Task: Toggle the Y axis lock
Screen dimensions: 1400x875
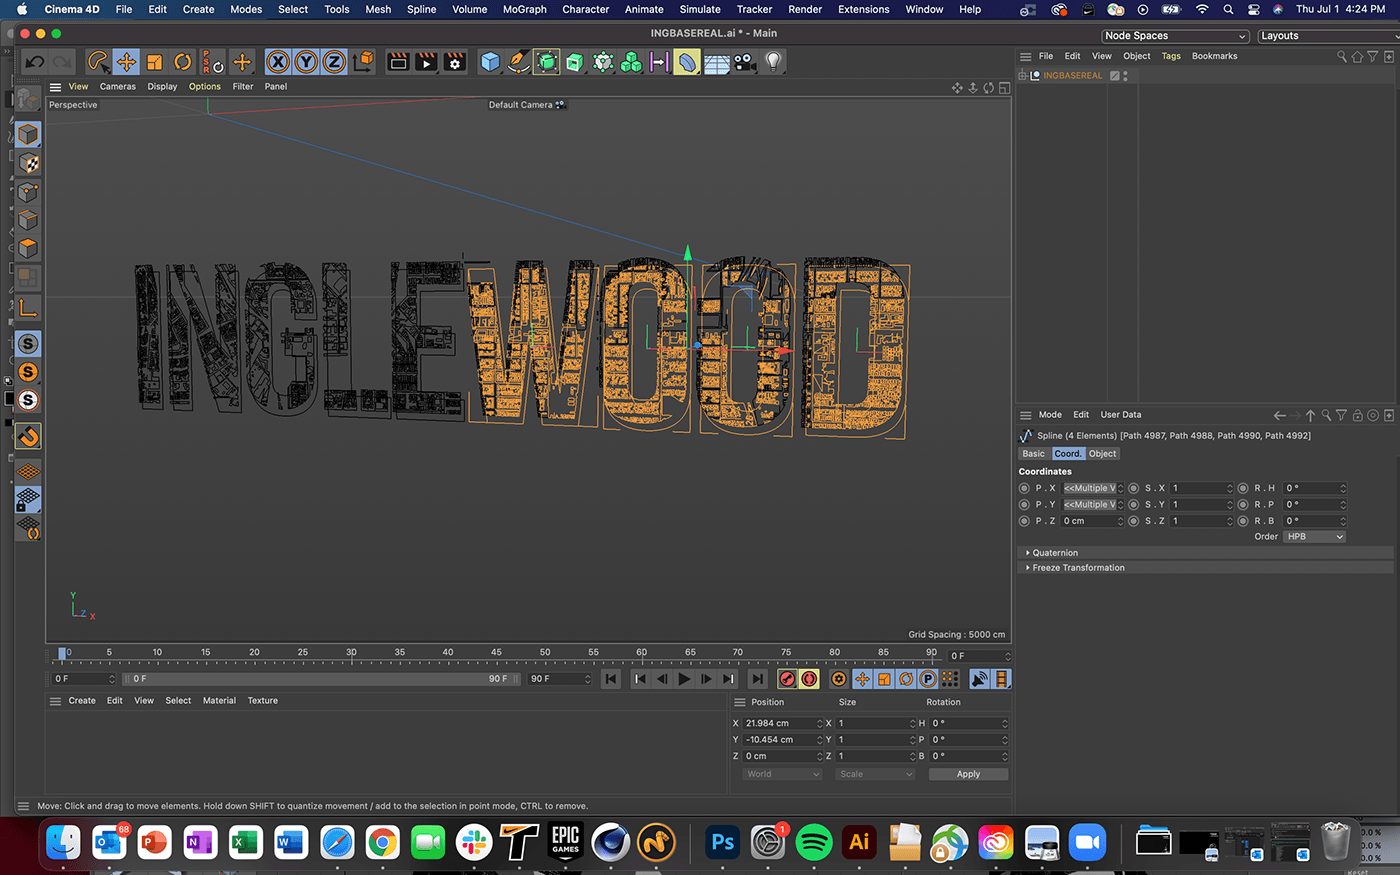Action: (x=306, y=62)
